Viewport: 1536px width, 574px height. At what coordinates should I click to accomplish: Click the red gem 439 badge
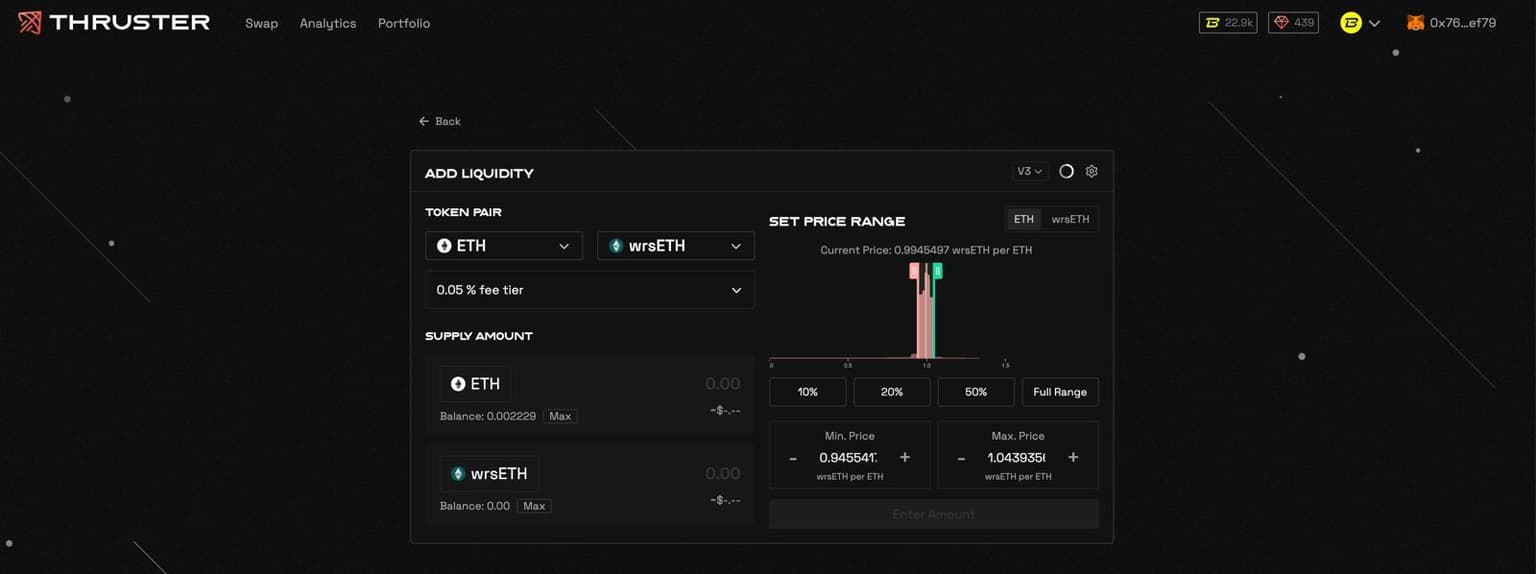click(1293, 23)
